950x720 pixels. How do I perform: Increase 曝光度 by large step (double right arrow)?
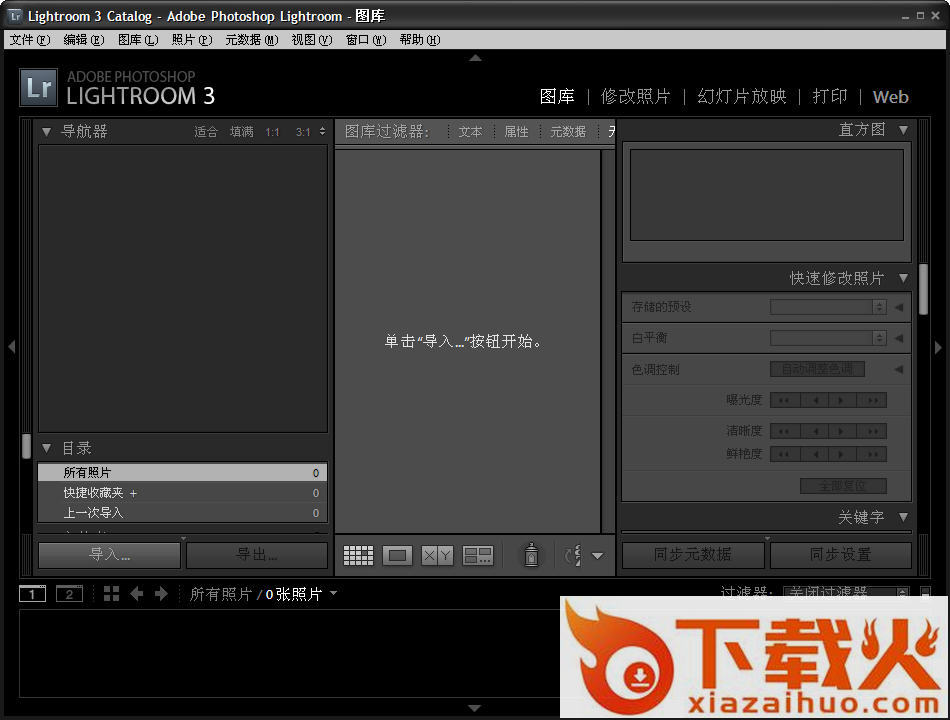pos(872,400)
